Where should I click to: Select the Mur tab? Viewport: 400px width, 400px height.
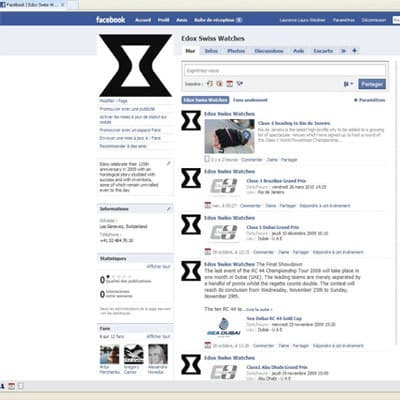[190, 51]
